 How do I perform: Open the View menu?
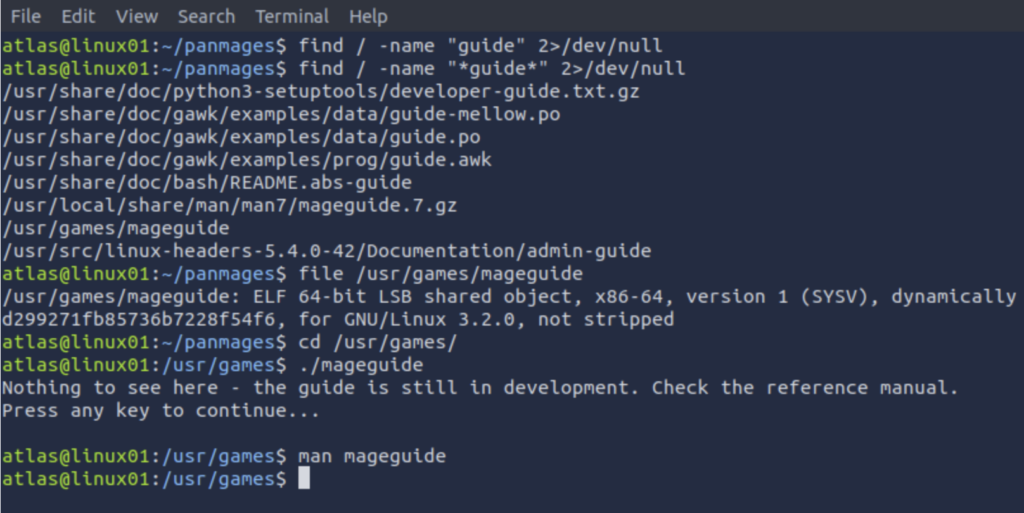[136, 16]
